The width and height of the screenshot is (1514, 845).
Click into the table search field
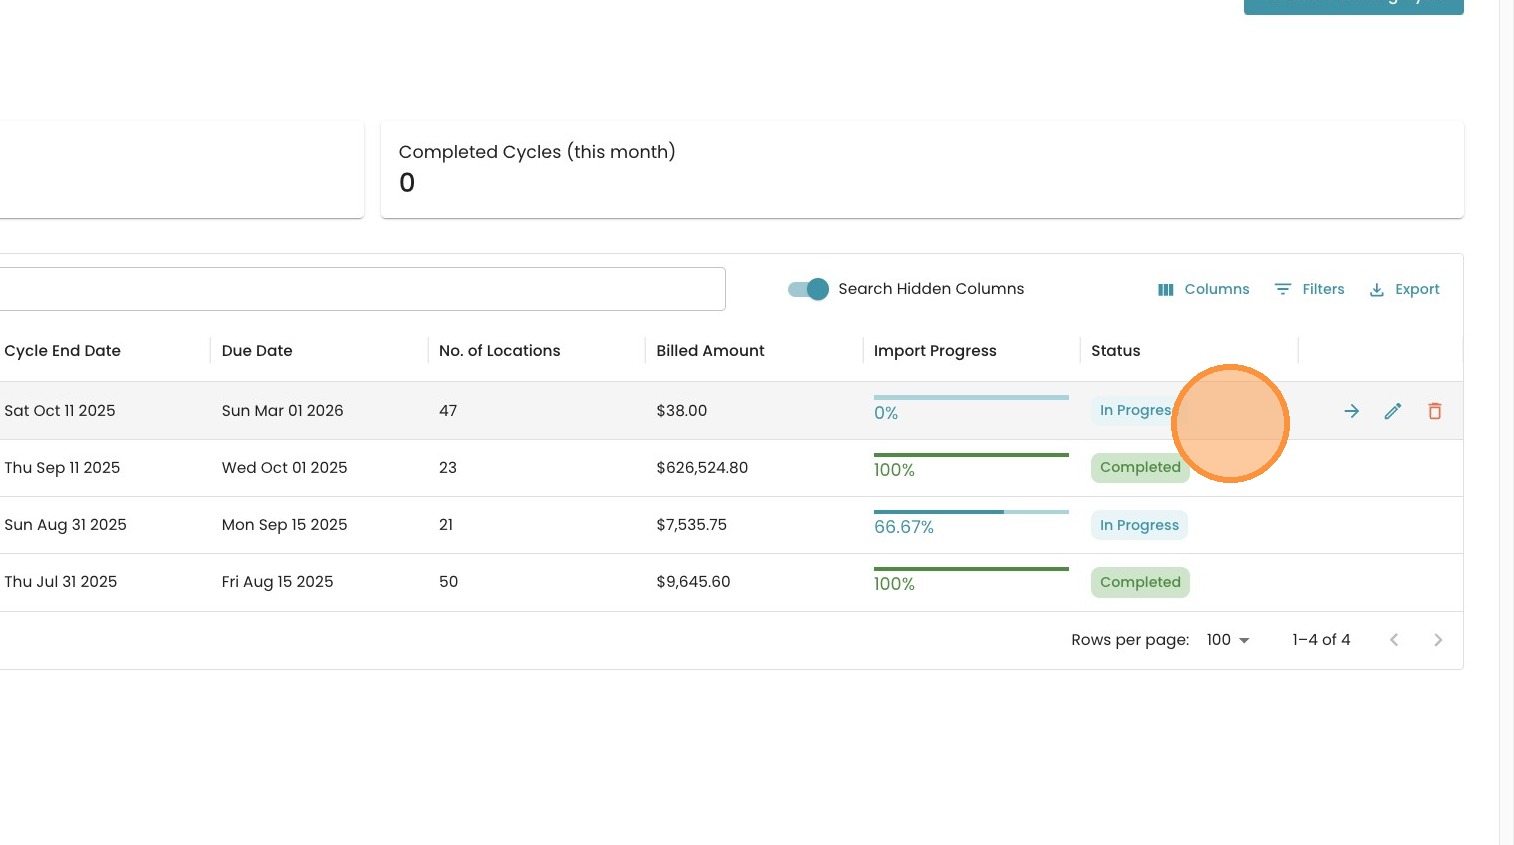(x=360, y=289)
